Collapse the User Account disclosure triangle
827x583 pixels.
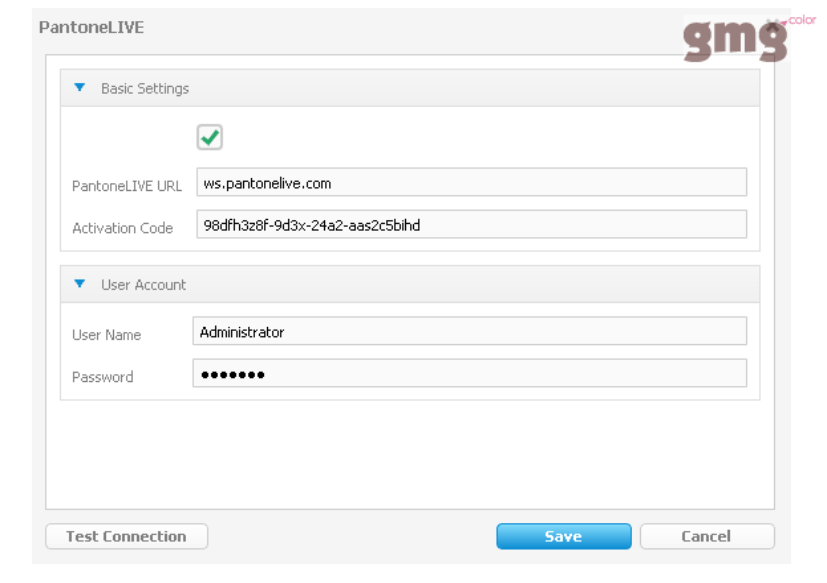pos(80,284)
